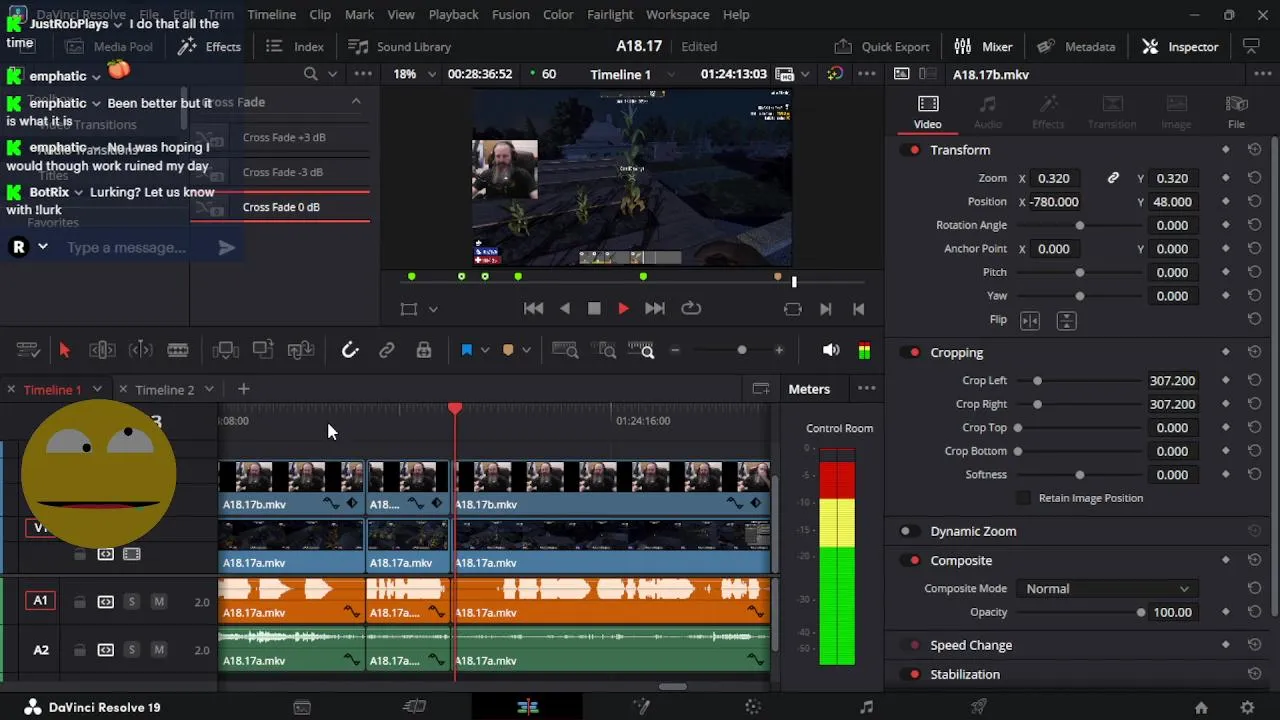The height and width of the screenshot is (720, 1280).
Task: Mute audio with the speaker icon
Action: (x=831, y=350)
